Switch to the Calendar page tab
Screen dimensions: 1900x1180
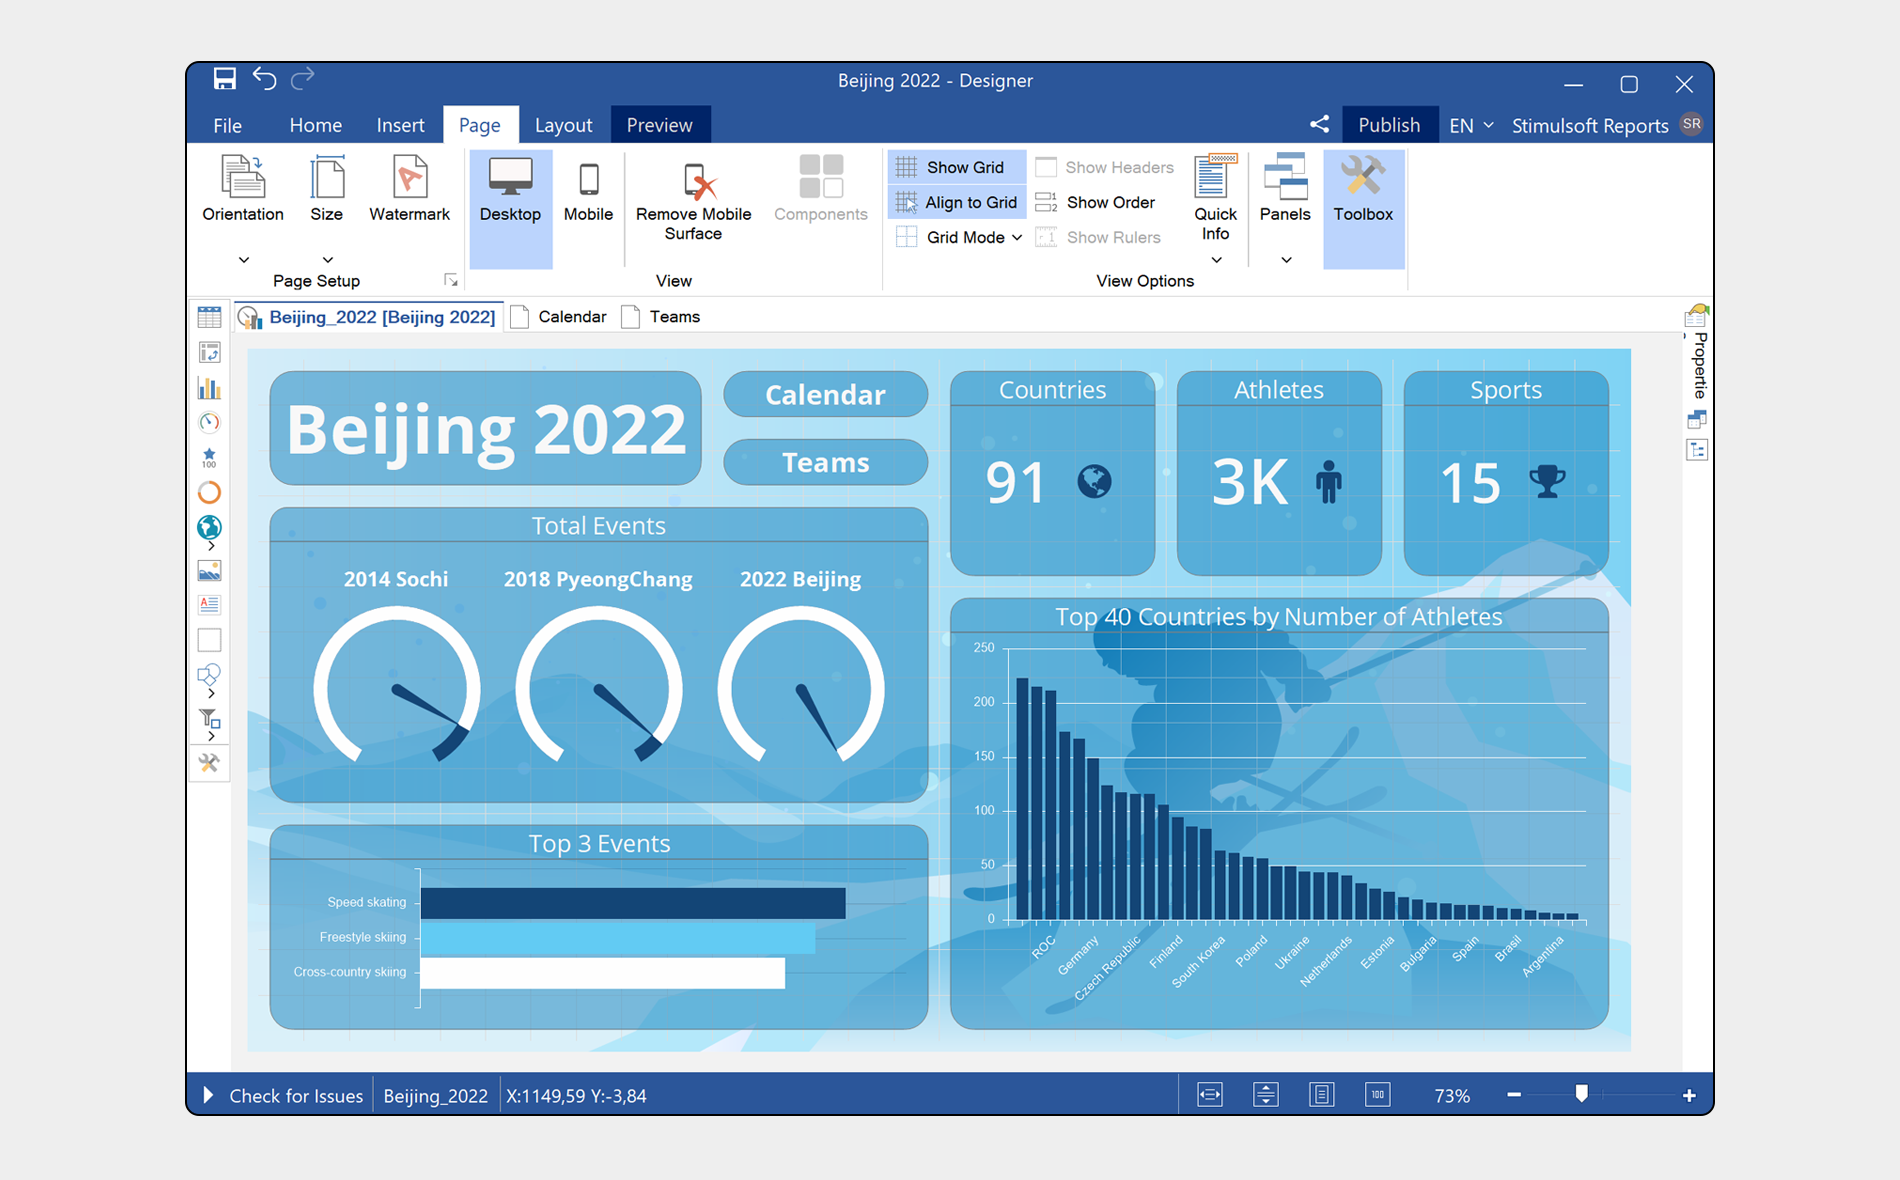point(571,317)
